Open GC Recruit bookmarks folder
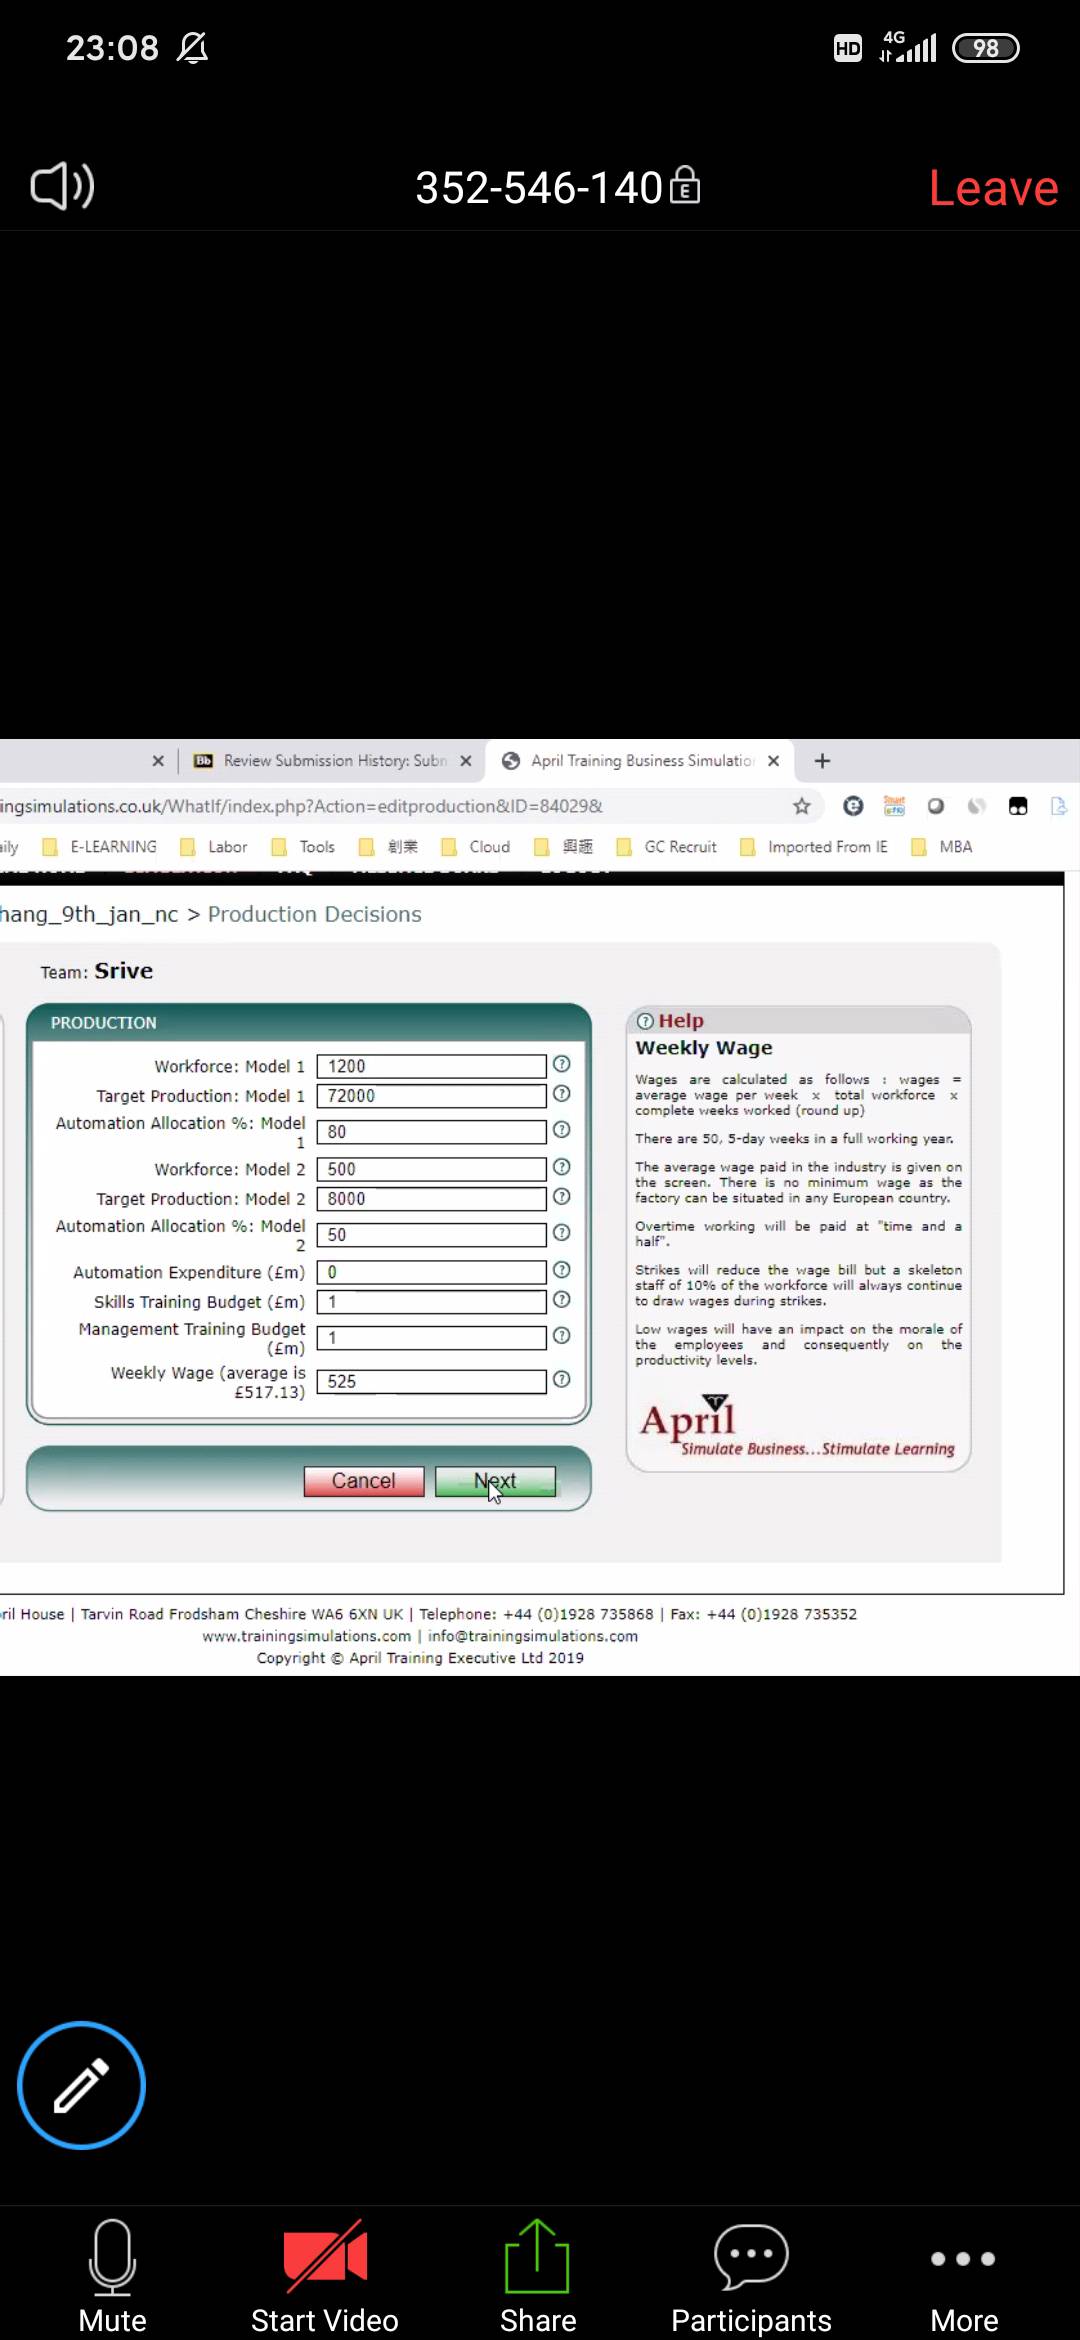The width and height of the screenshot is (1080, 2340). click(667, 847)
